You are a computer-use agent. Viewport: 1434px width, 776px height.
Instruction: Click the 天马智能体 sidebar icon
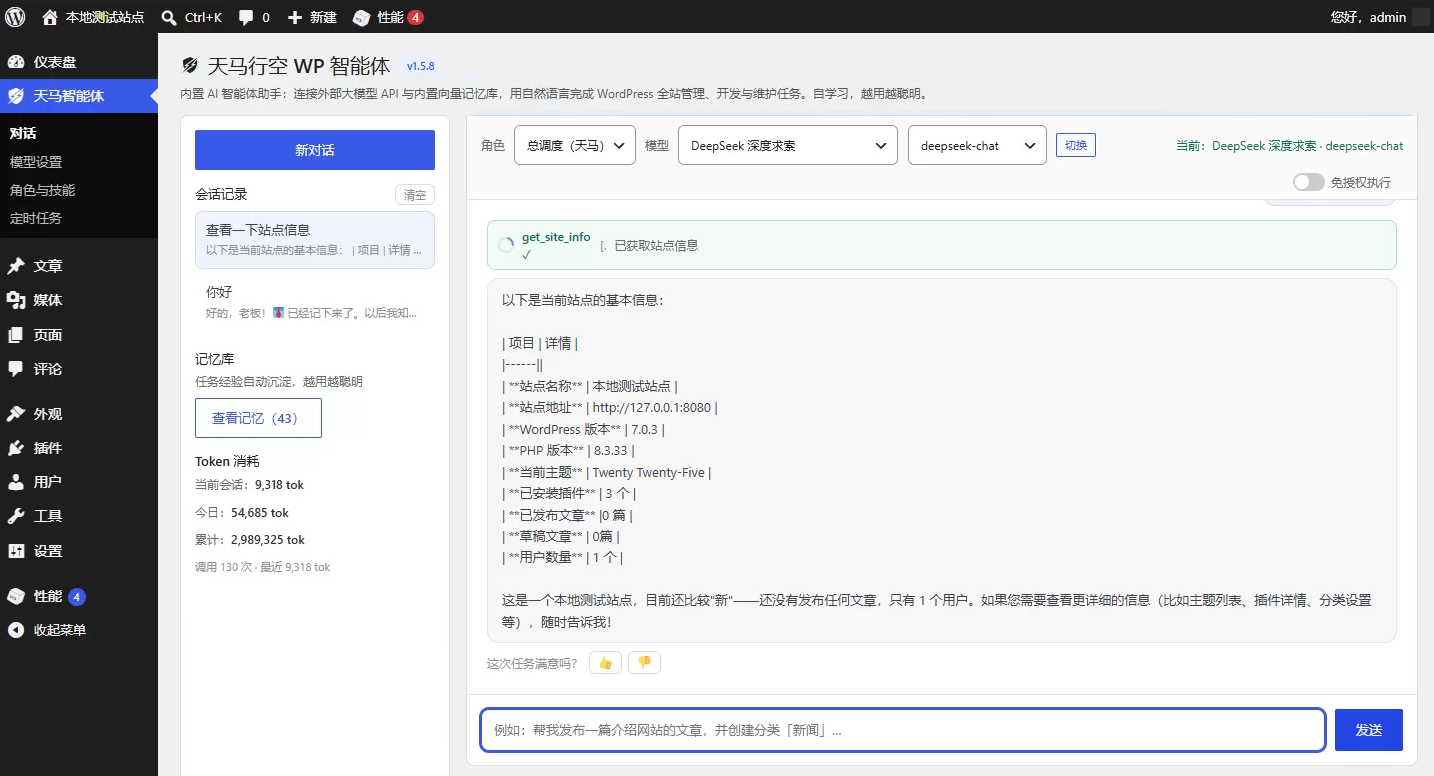[x=16, y=96]
